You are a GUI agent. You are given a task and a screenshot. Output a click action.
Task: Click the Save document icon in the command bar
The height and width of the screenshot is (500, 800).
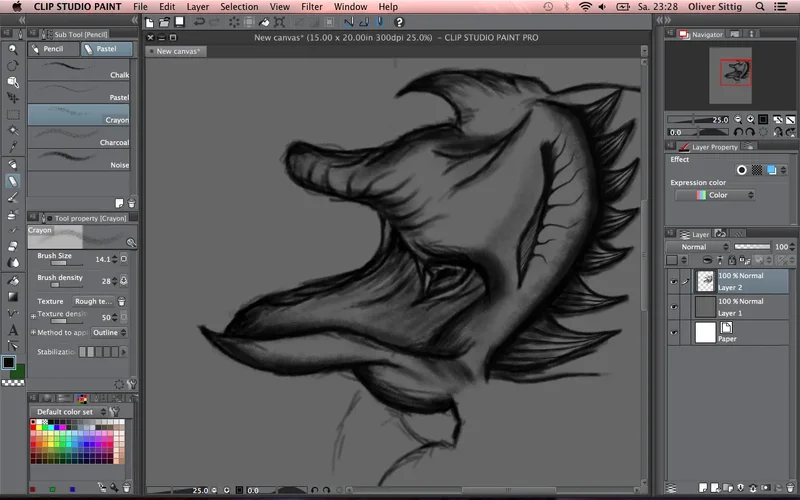(179, 21)
